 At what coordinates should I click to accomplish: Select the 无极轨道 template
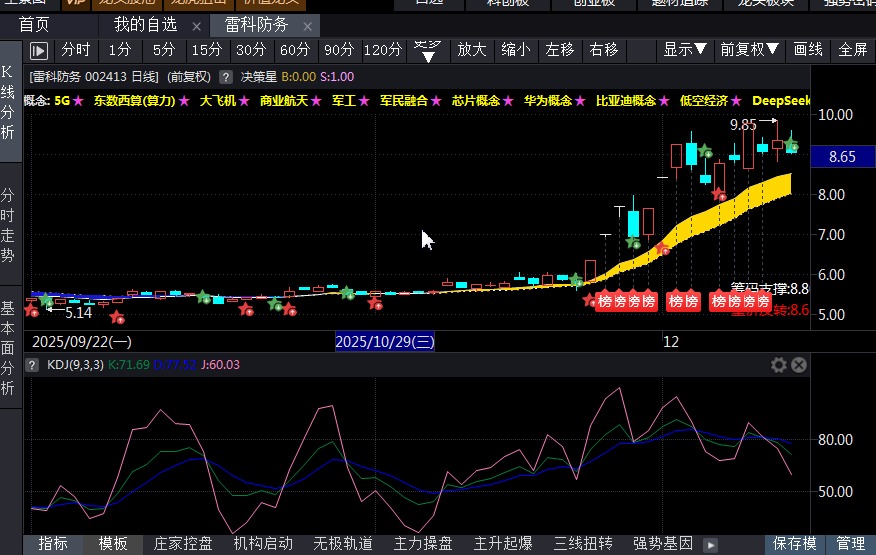(x=343, y=544)
